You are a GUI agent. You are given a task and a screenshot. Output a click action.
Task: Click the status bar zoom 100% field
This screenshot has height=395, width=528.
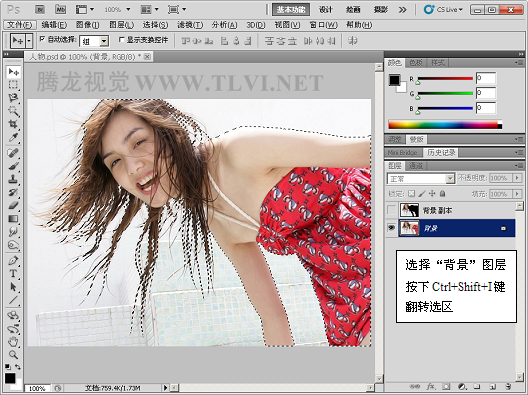(x=37, y=388)
